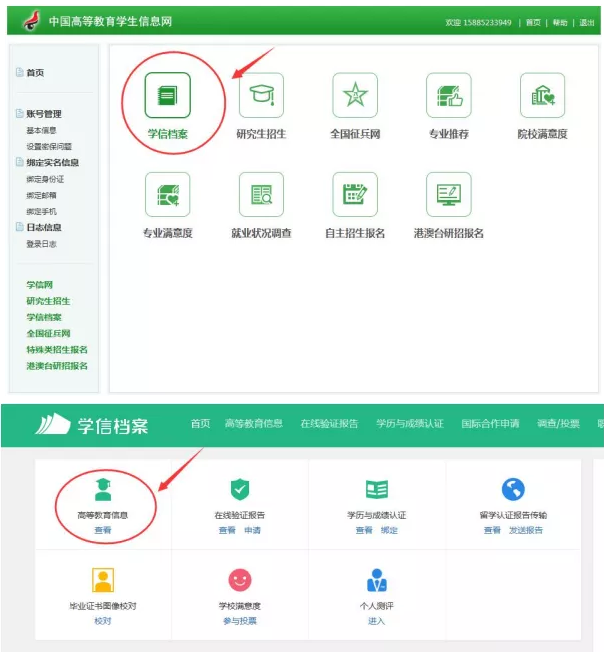This screenshot has height=656, width=604.
Task: Click 首页 in the top header bar
Action: click(533, 23)
